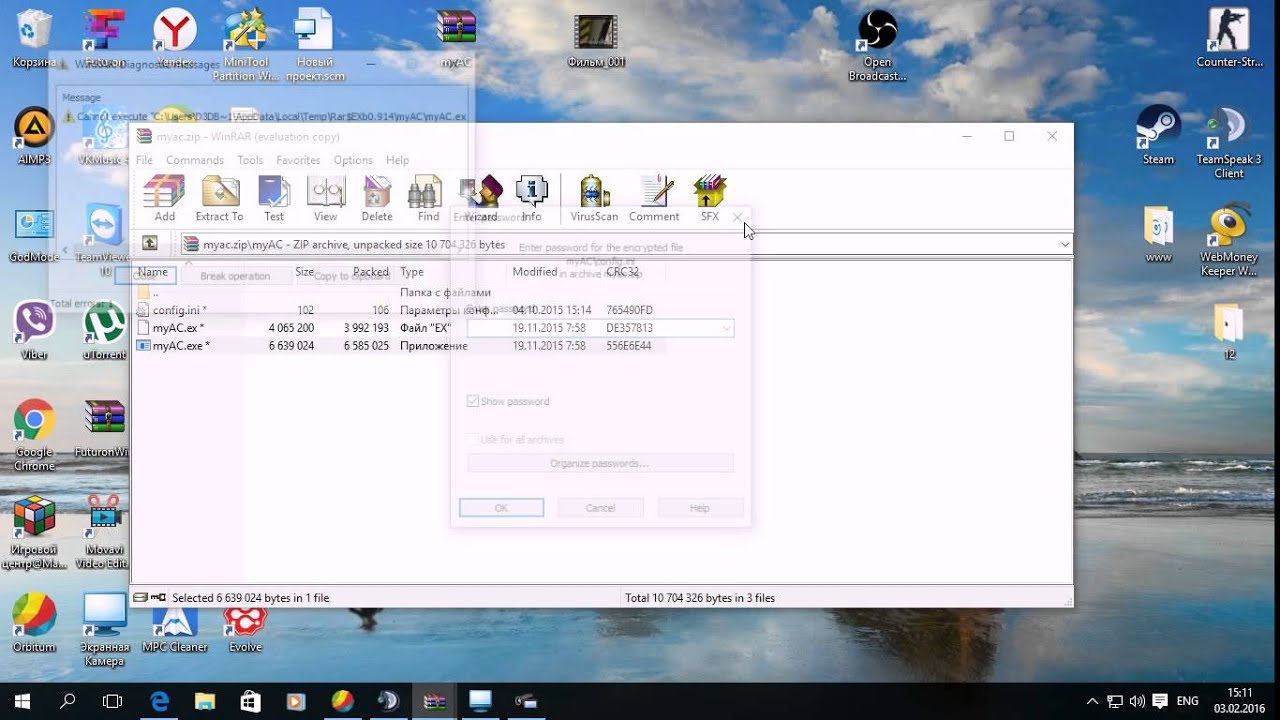Select the TeamSpeak 3 Client icon
Screen dimensions: 1280x720
point(1229,142)
